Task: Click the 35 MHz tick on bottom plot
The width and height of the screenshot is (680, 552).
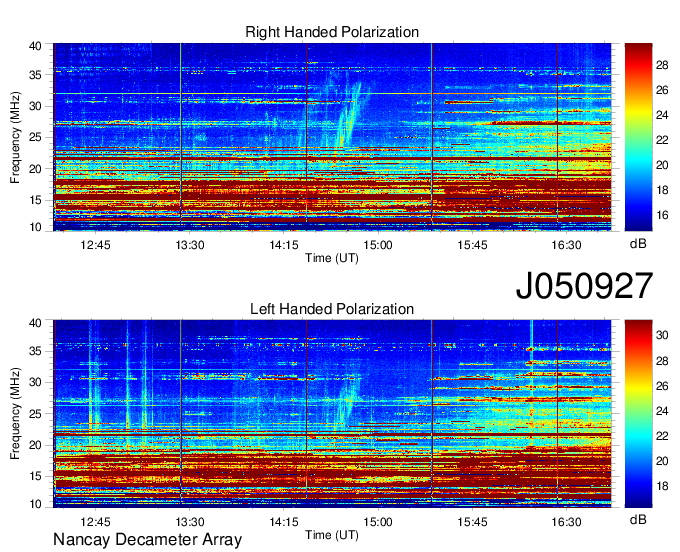Action: (35, 351)
